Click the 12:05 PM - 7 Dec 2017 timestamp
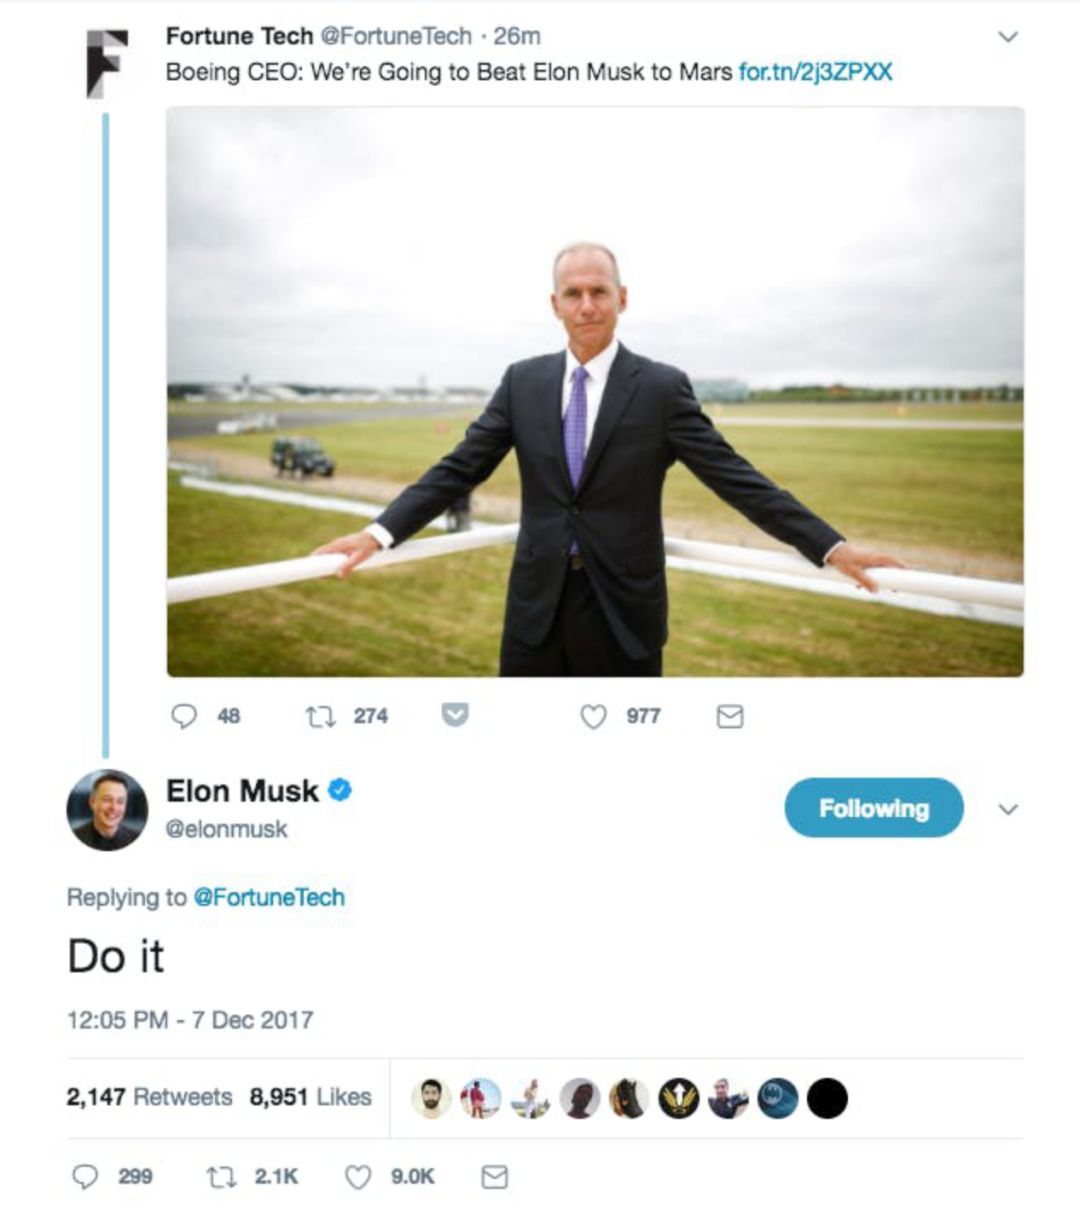Viewport: 1080px width, 1211px height. (x=190, y=1020)
